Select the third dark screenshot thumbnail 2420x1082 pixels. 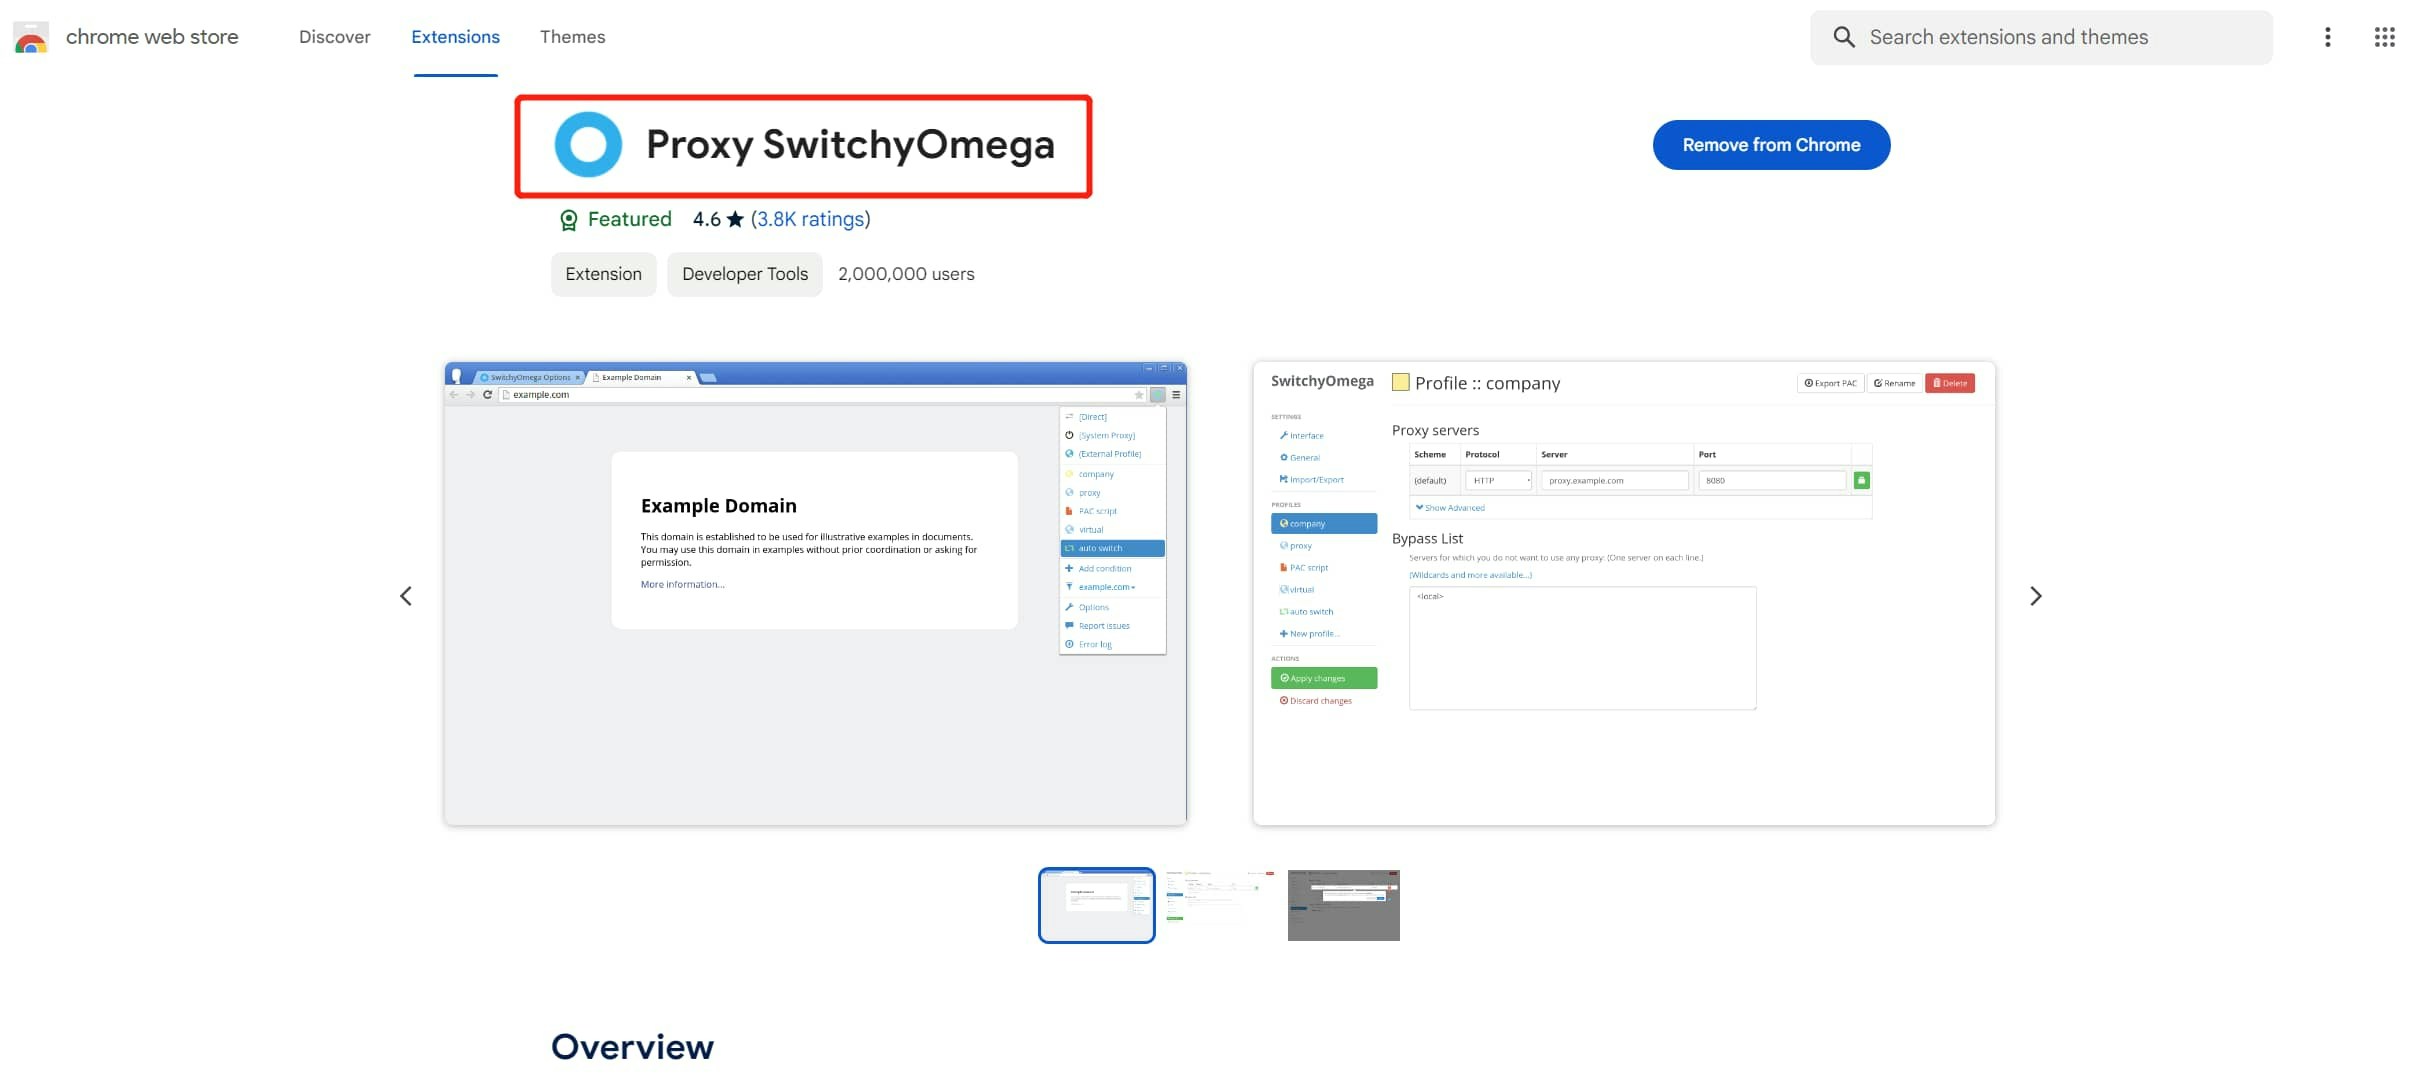pos(1343,905)
